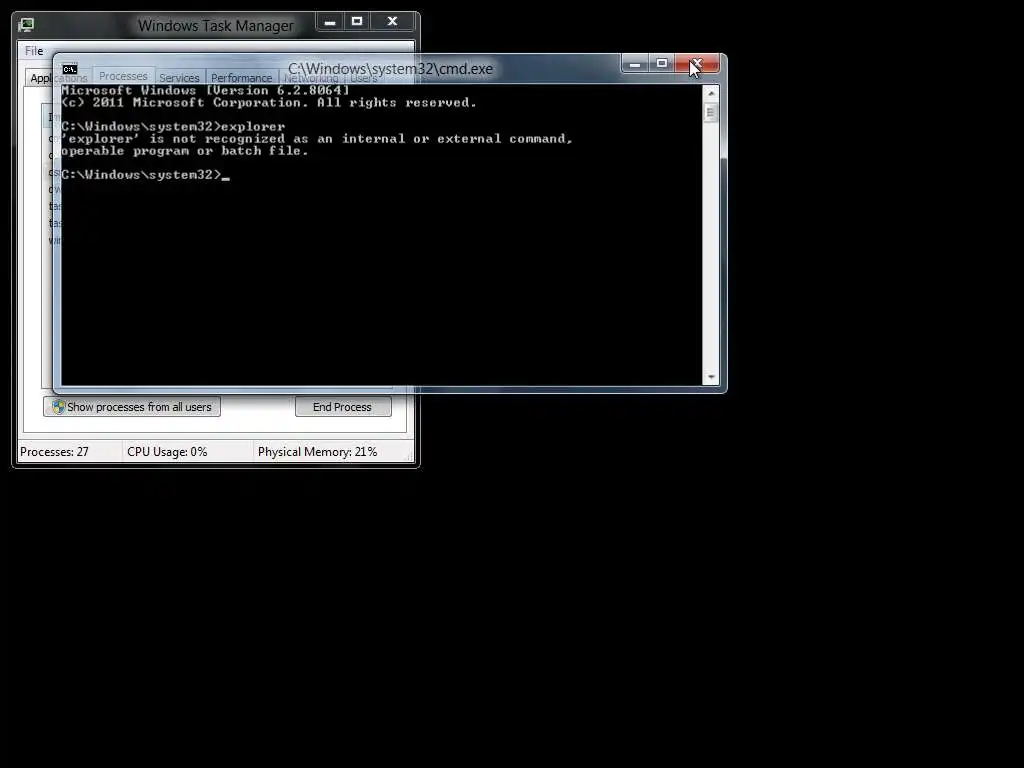Click the End Process button
Viewport: 1024px width, 768px height.
[343, 407]
